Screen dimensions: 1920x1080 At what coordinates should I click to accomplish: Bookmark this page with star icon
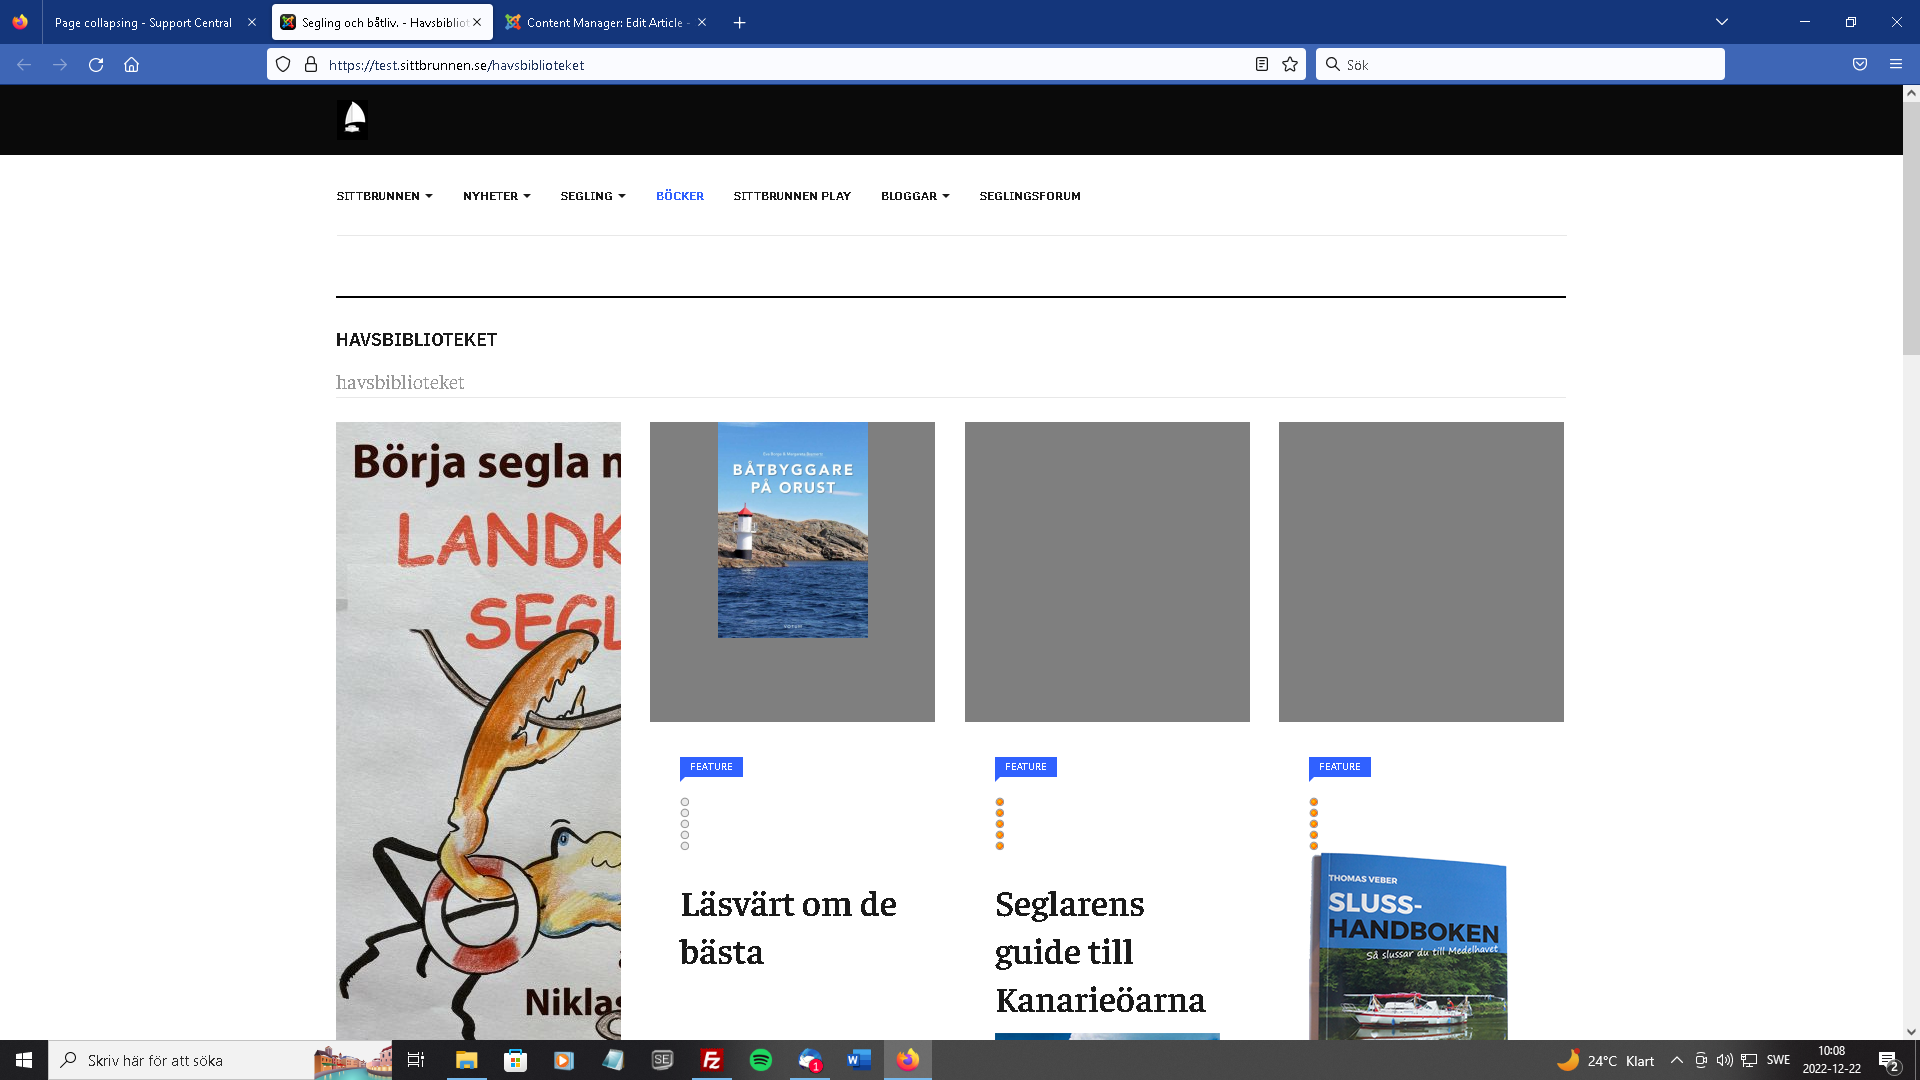(x=1290, y=65)
